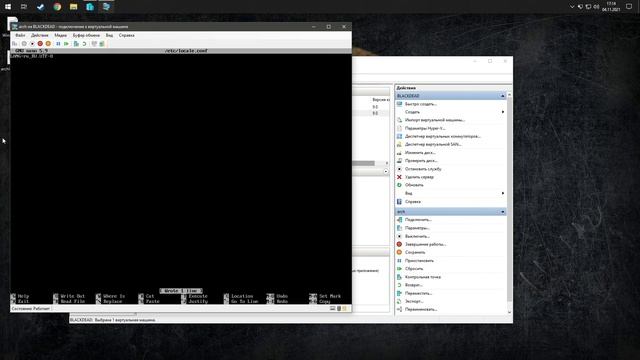Open the Медиа menu

60,36
